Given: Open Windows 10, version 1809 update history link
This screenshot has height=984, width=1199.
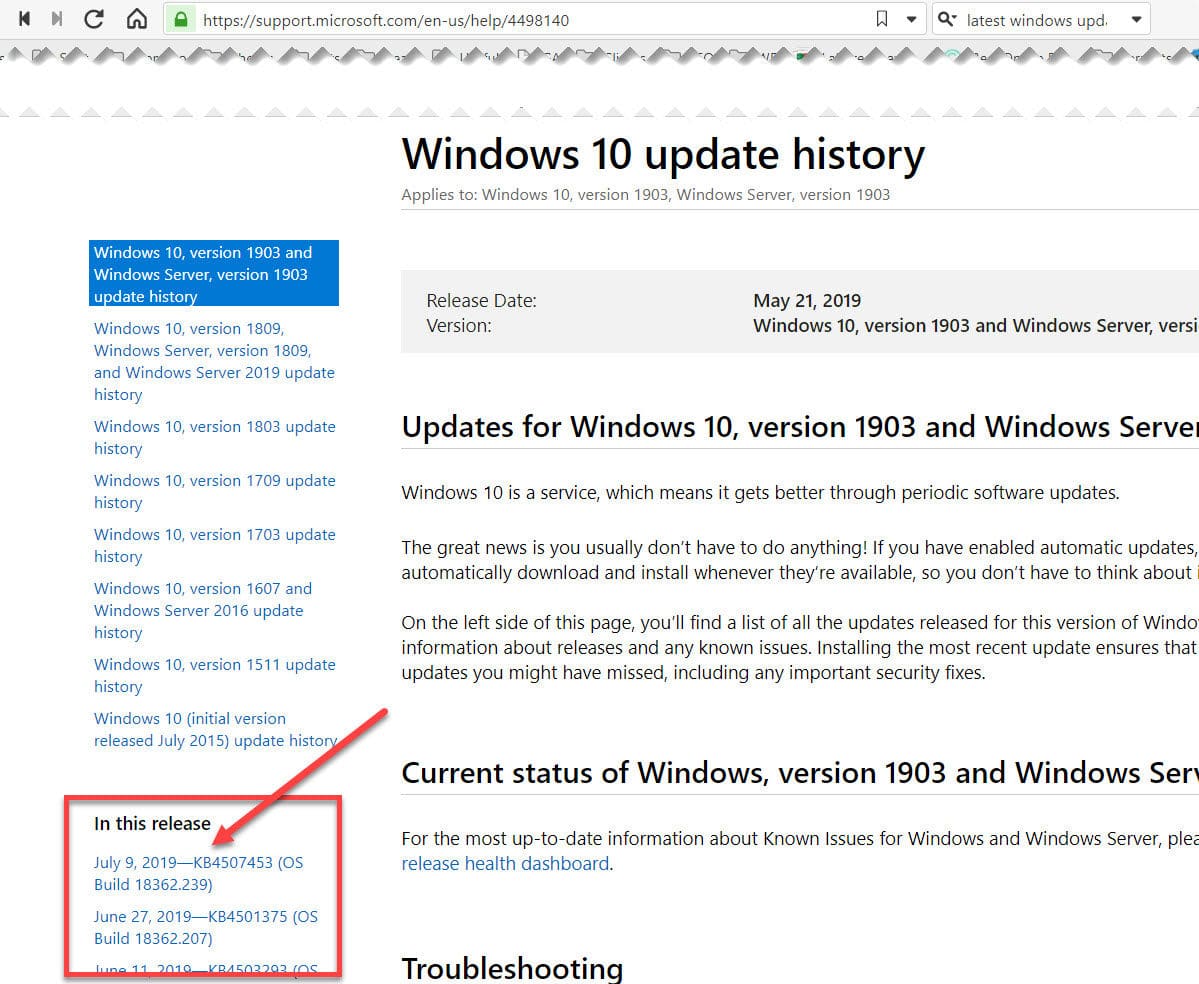Looking at the screenshot, I should [214, 362].
